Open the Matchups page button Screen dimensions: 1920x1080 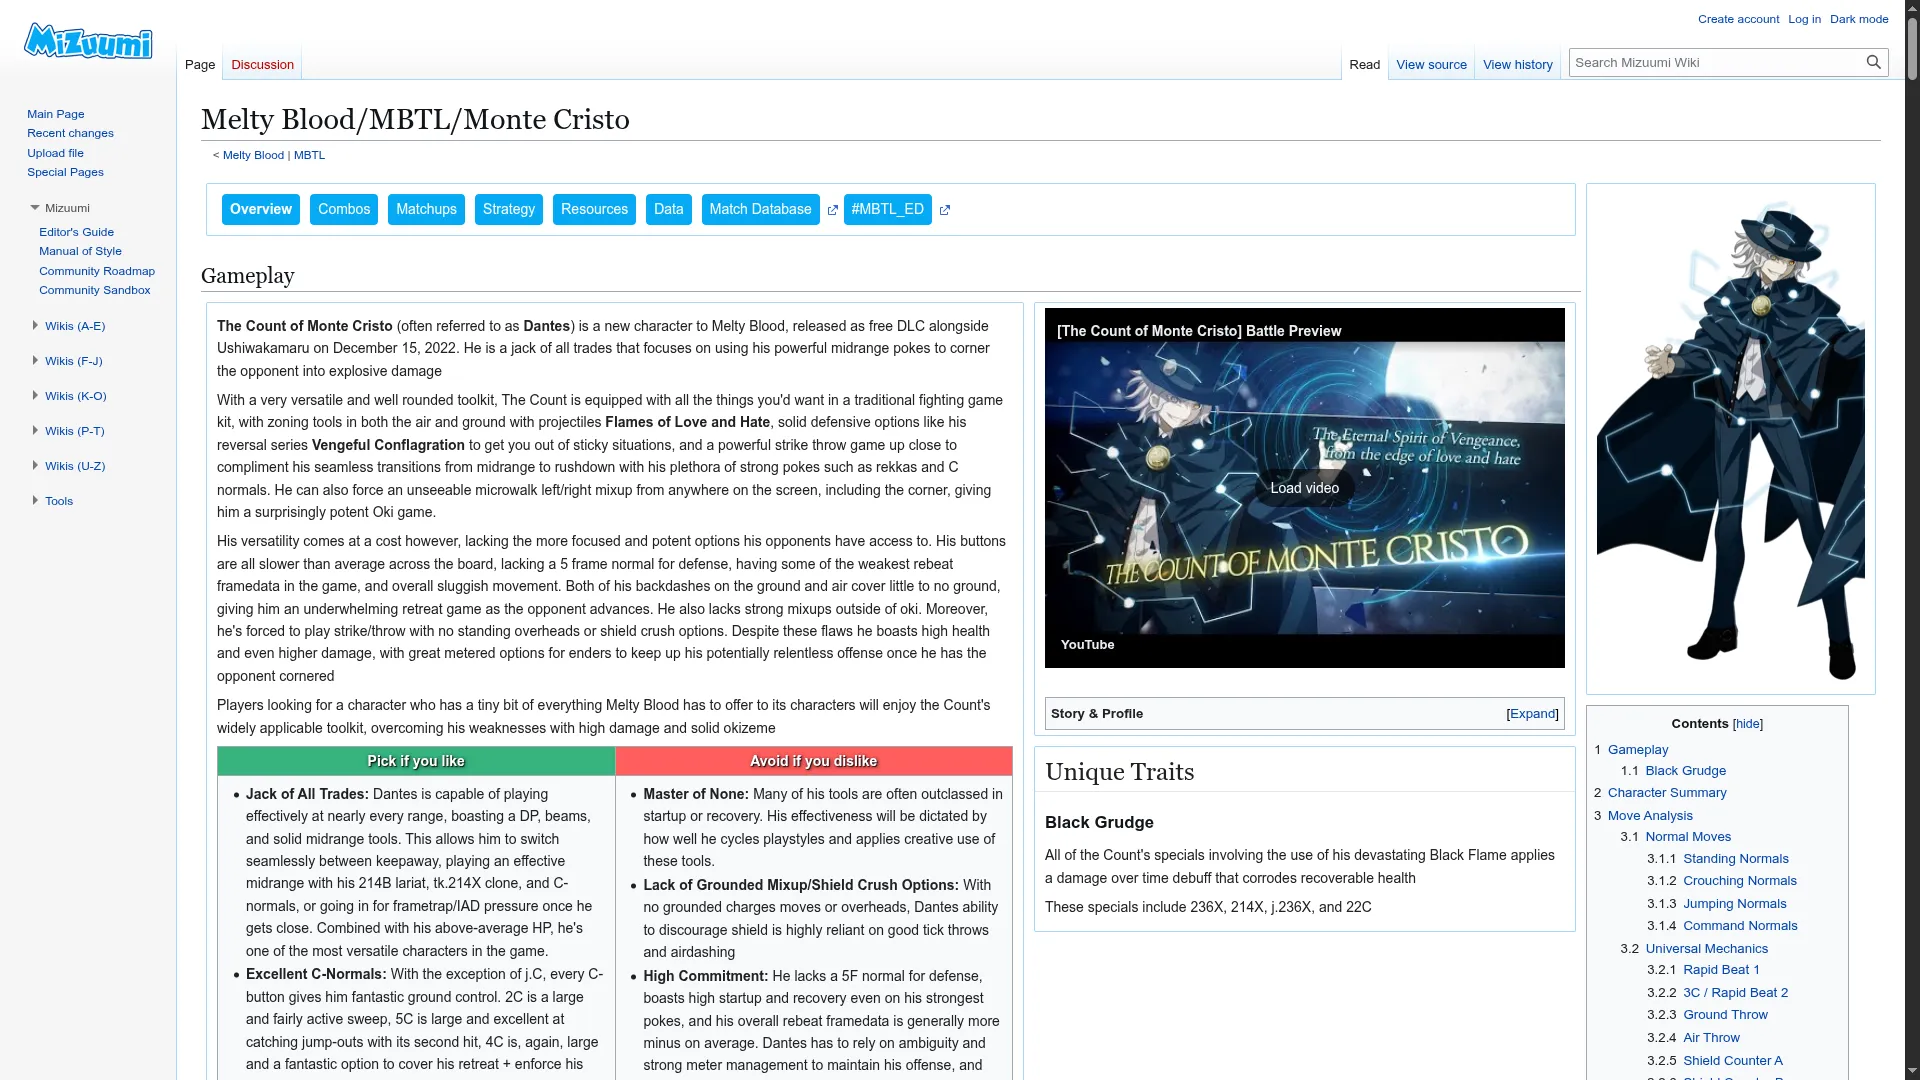pos(426,210)
